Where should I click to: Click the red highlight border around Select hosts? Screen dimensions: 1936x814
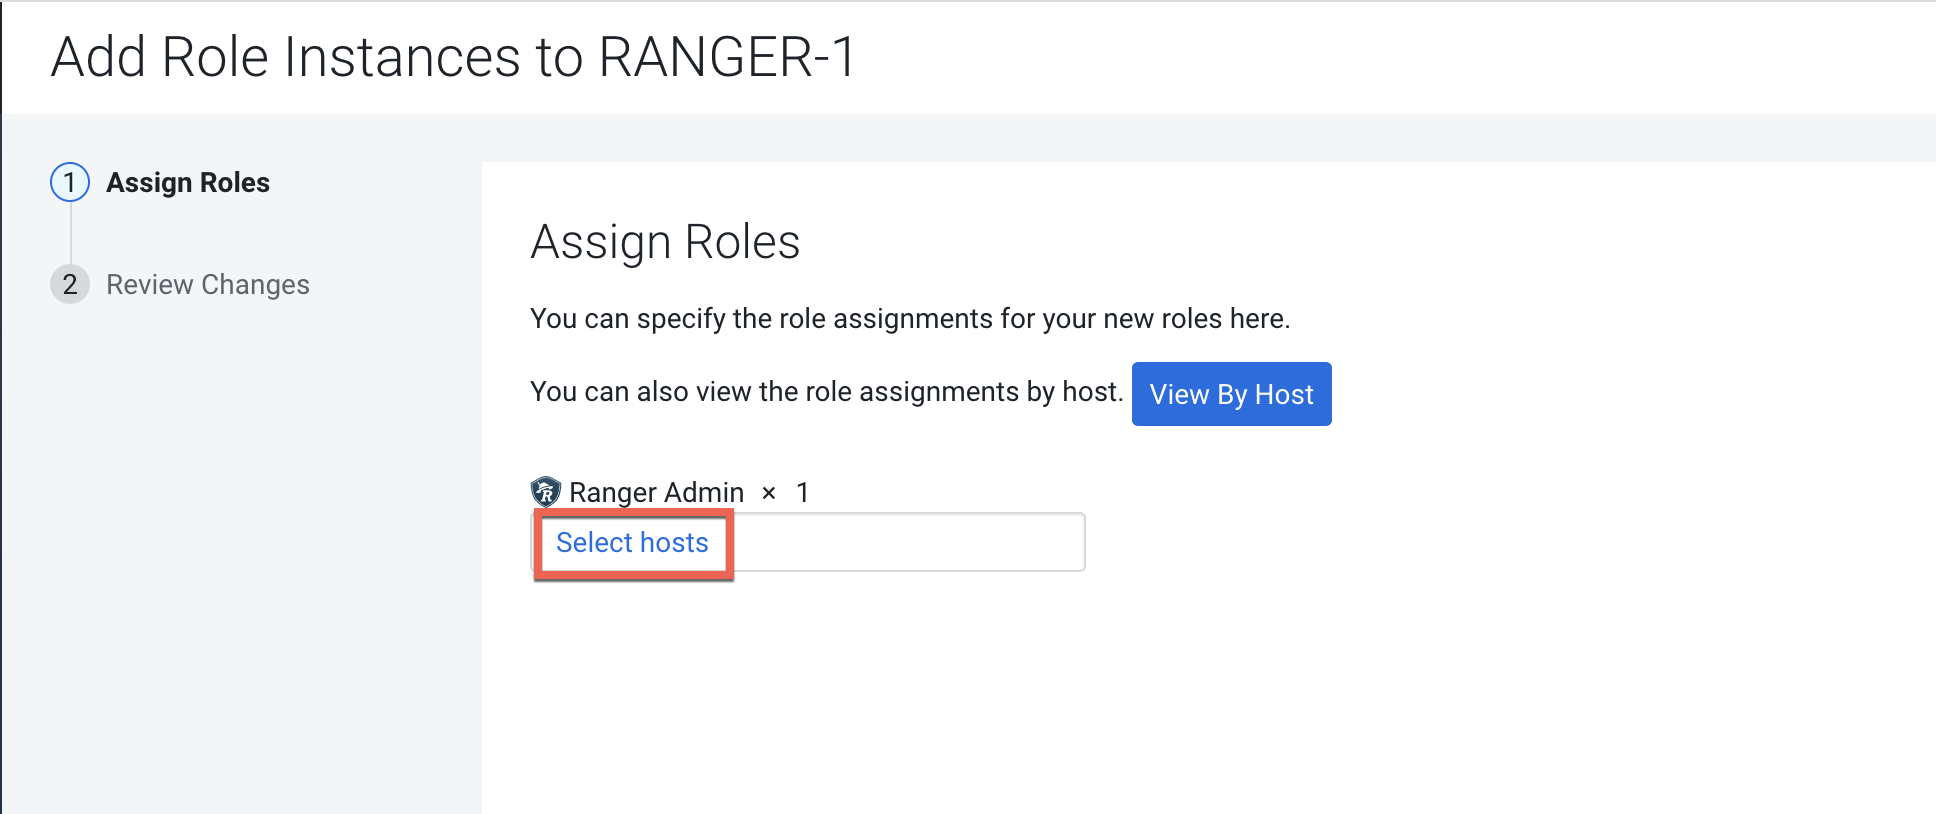(731, 543)
